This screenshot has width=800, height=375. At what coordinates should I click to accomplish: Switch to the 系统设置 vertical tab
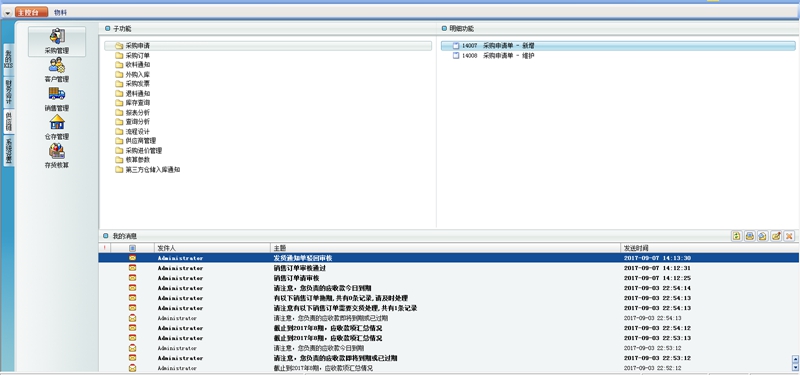point(8,151)
